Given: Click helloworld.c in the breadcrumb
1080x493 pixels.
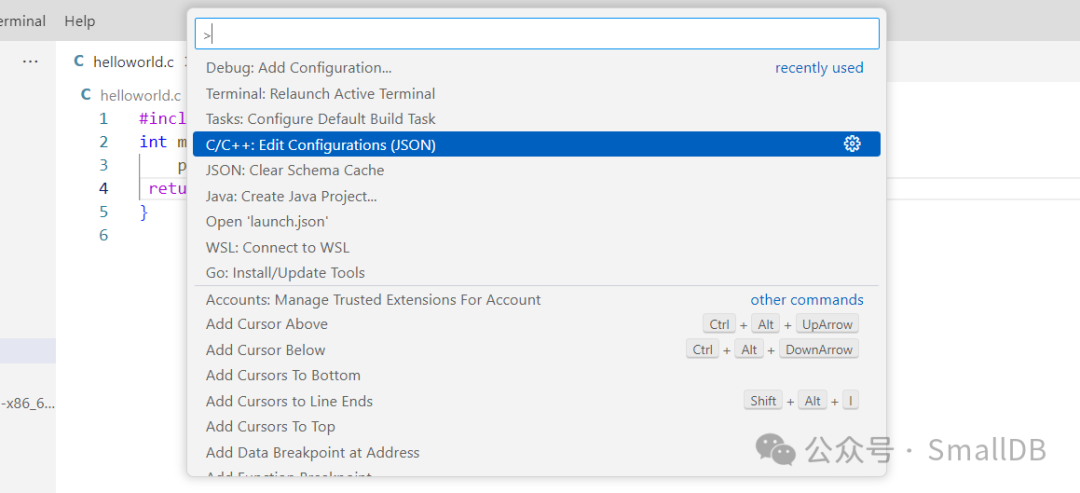Looking at the screenshot, I should pos(140,95).
